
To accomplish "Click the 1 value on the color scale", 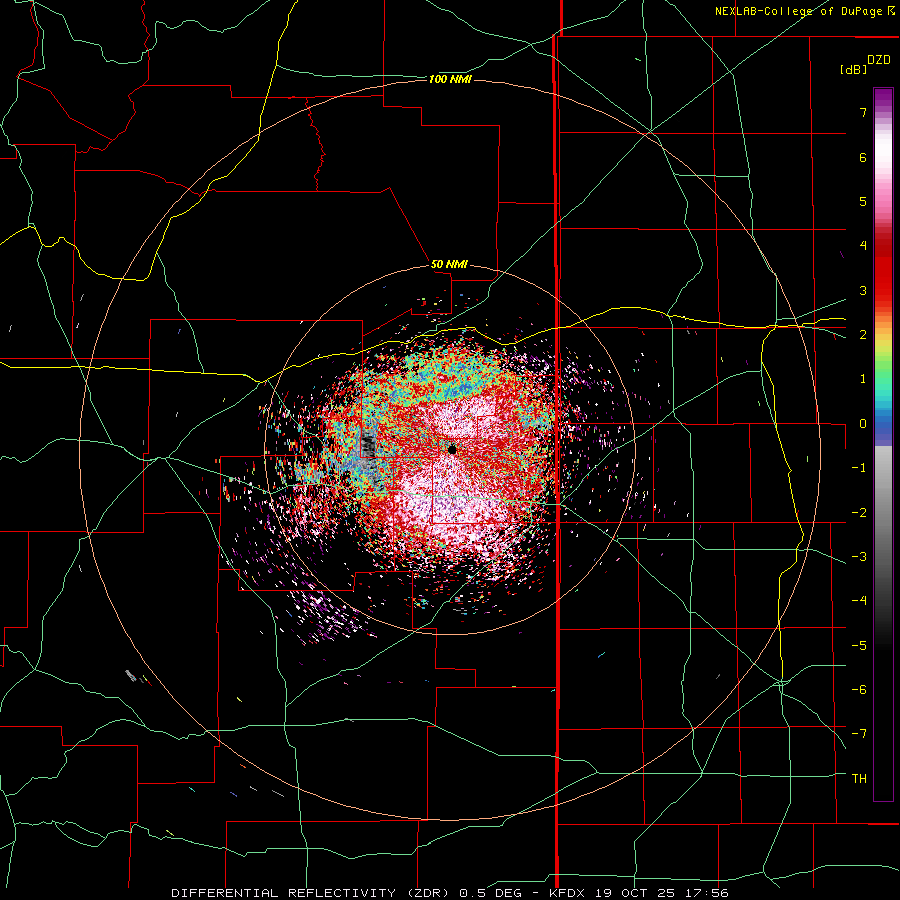I will [863, 379].
